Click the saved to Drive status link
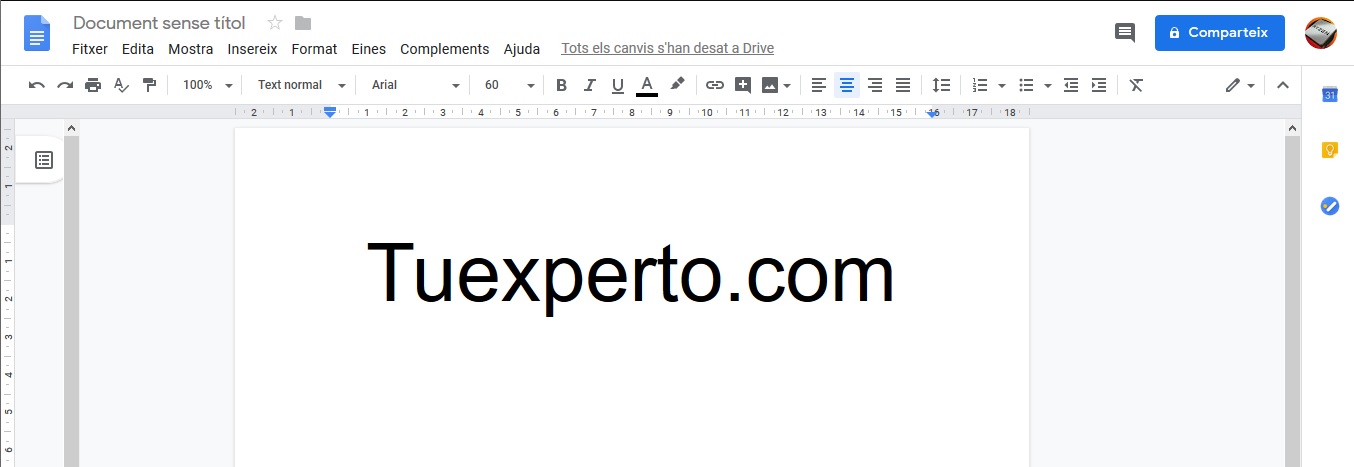This screenshot has height=467, width=1354. 667,48
